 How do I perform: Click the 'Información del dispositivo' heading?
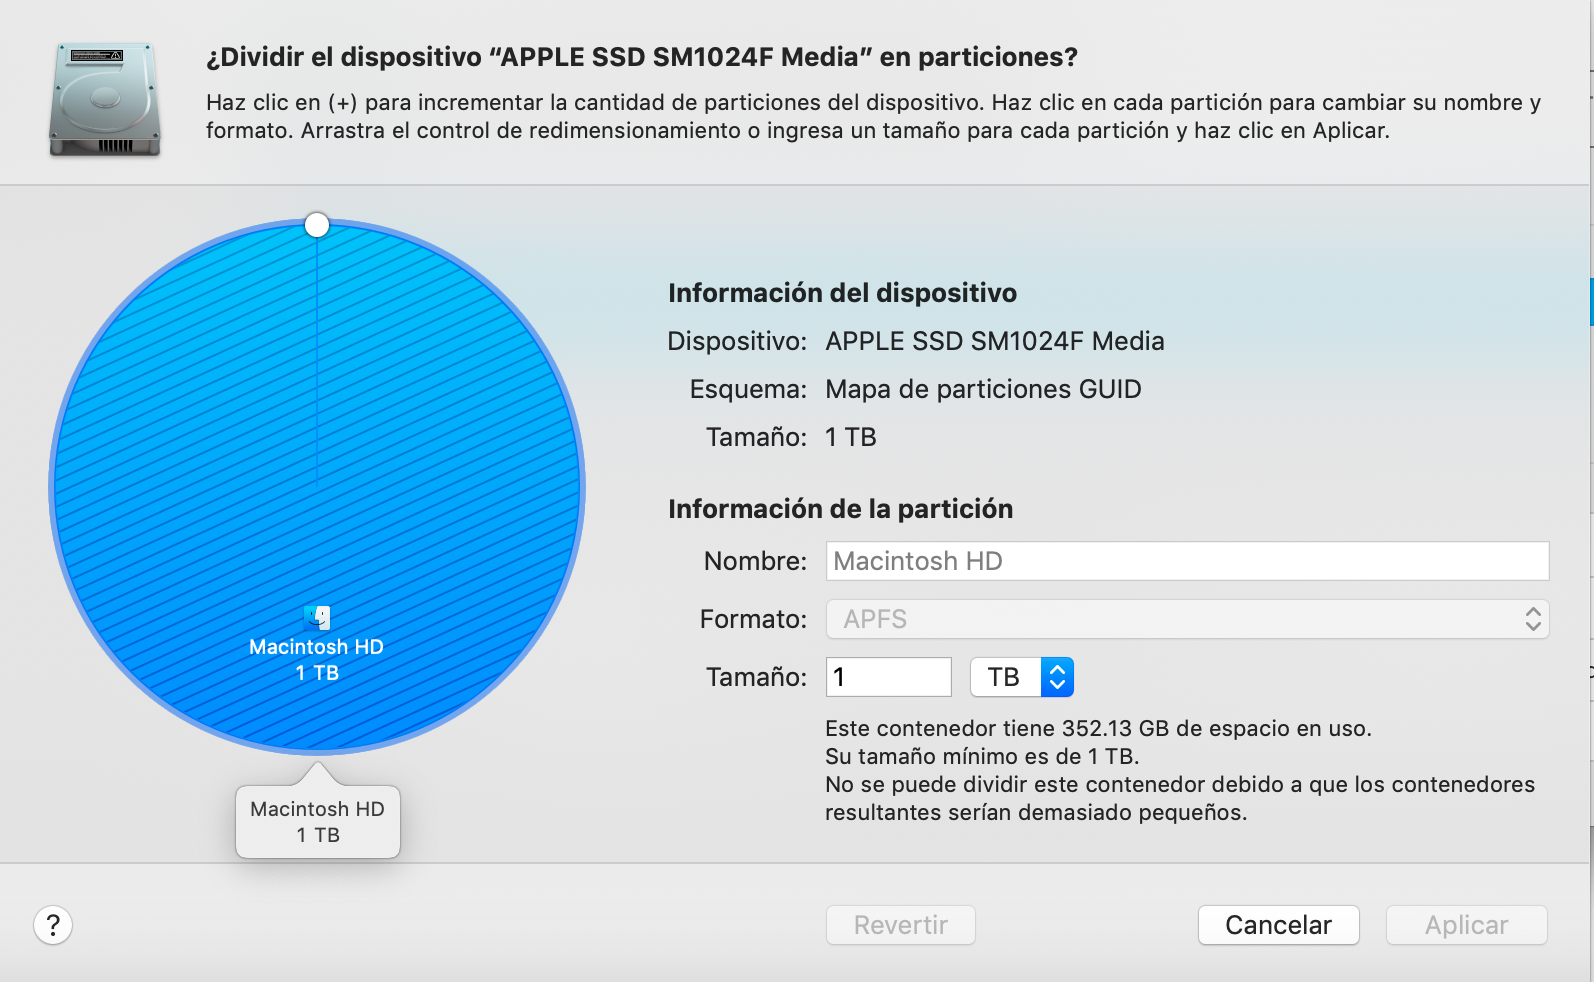(843, 293)
